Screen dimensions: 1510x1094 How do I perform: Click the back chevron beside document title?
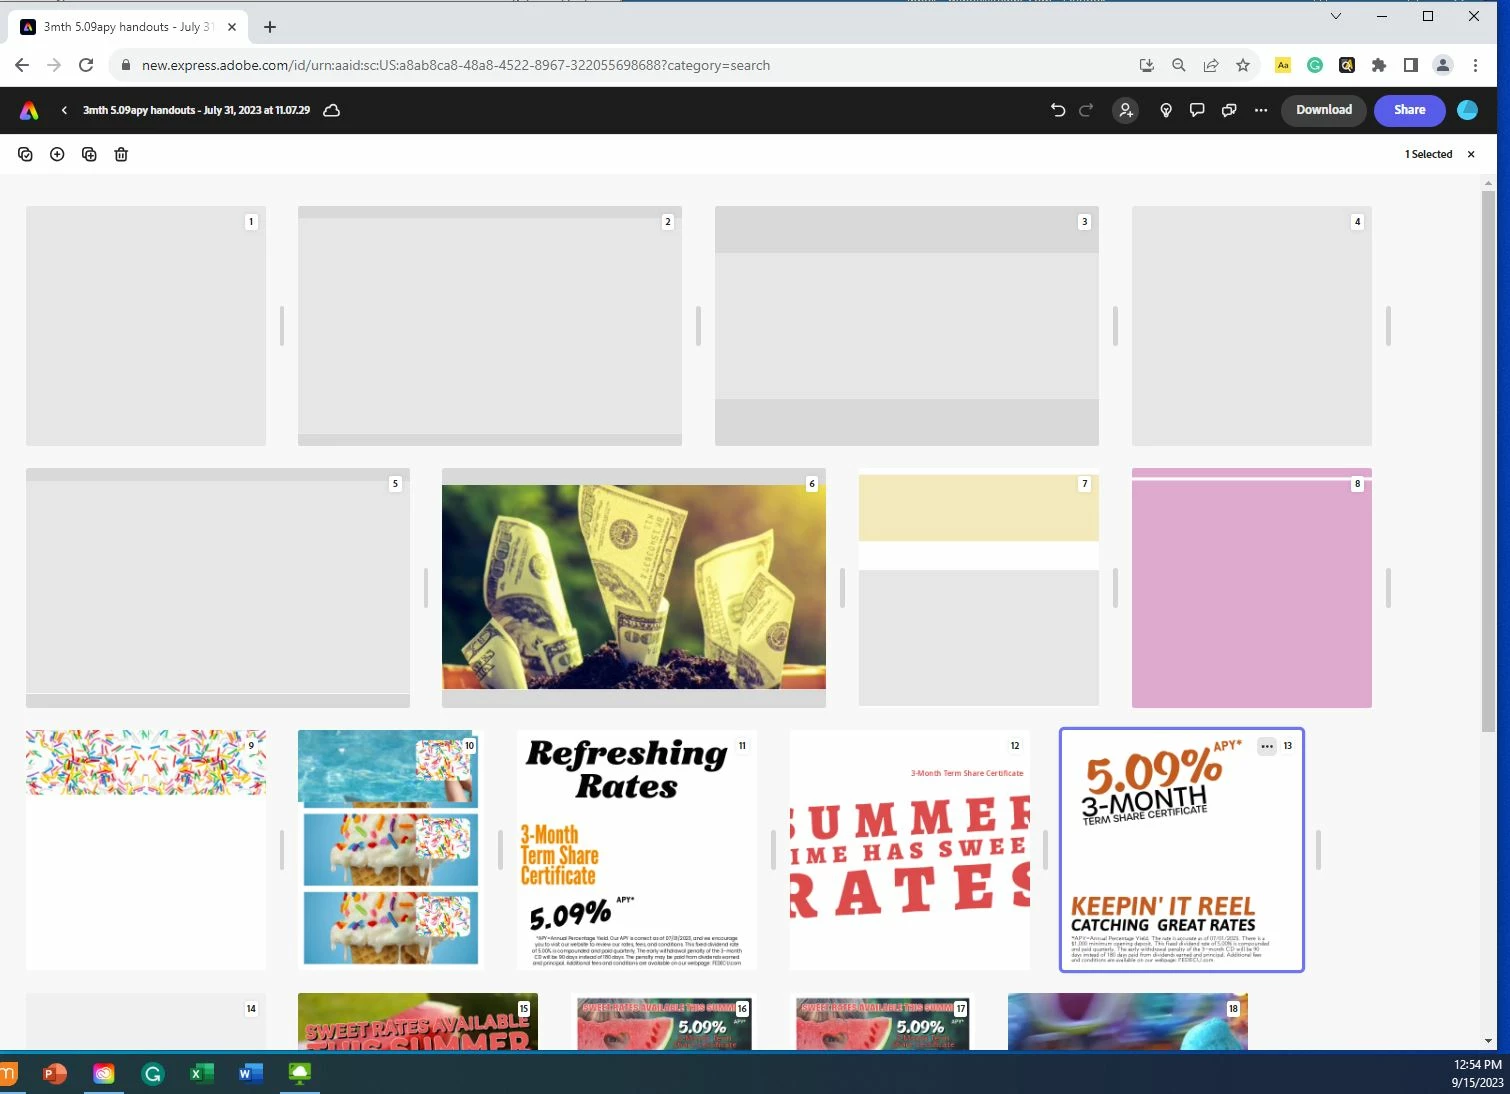click(x=64, y=110)
